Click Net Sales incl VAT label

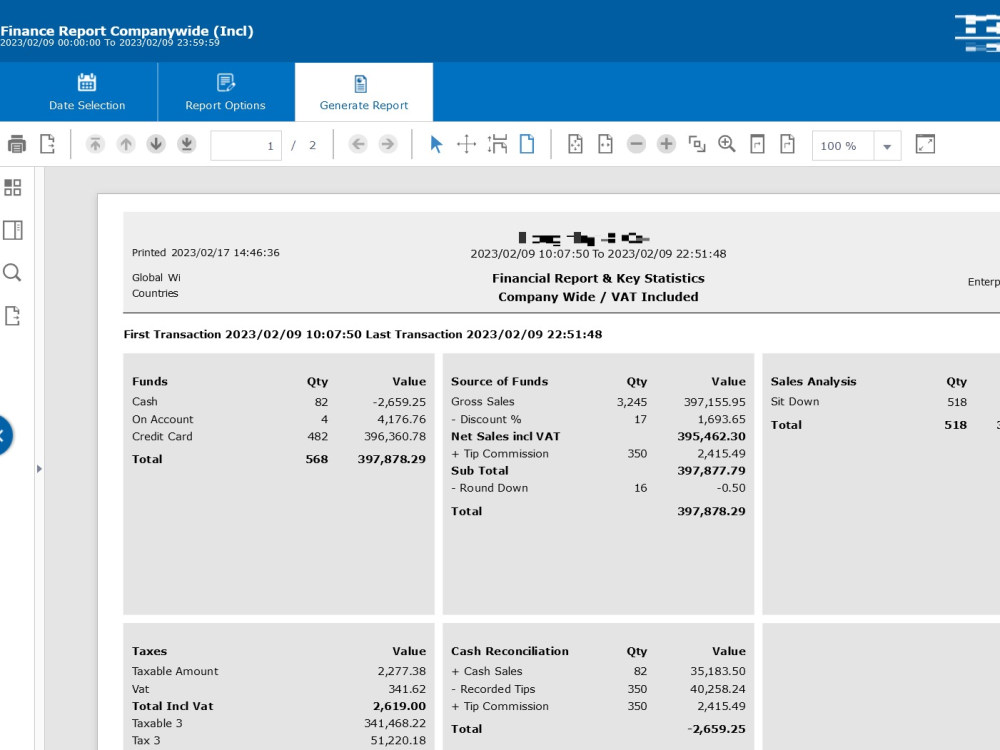[506, 437]
